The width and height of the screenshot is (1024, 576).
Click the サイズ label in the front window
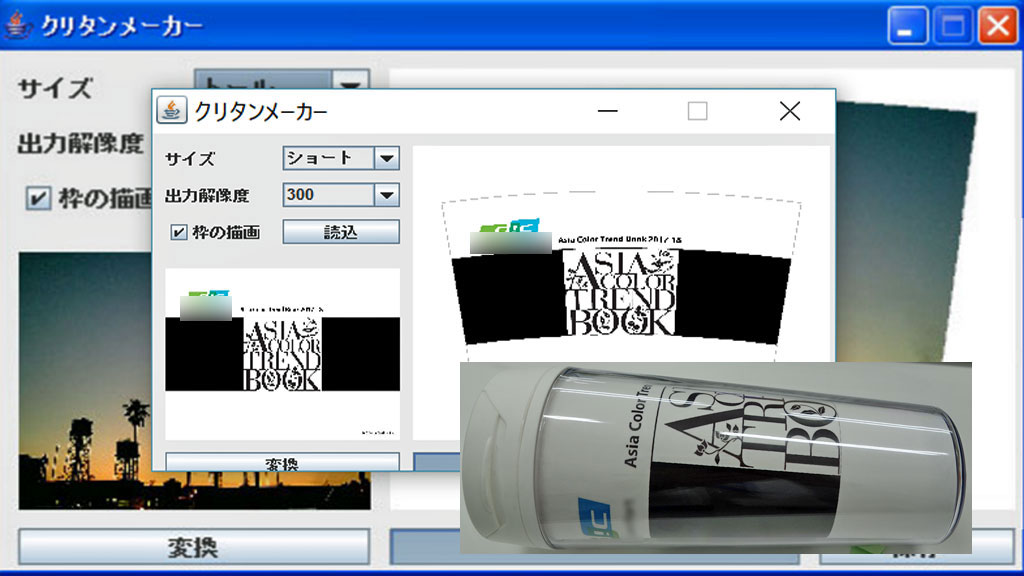(190, 159)
